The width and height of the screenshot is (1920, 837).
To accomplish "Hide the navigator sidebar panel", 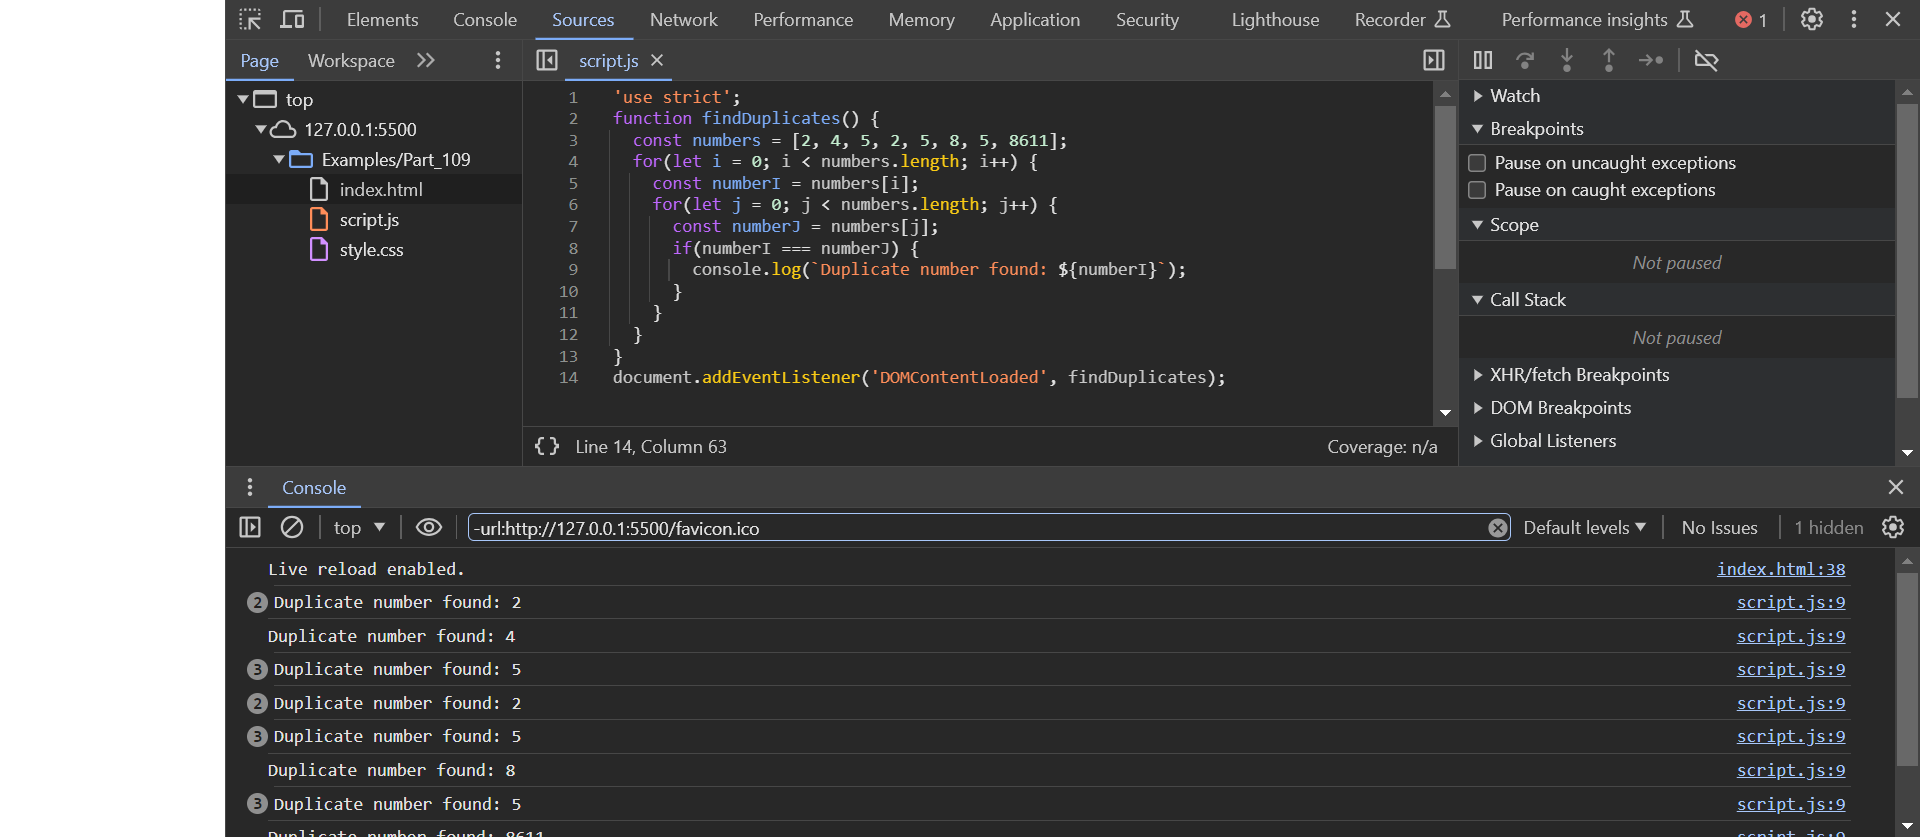I will click(547, 60).
